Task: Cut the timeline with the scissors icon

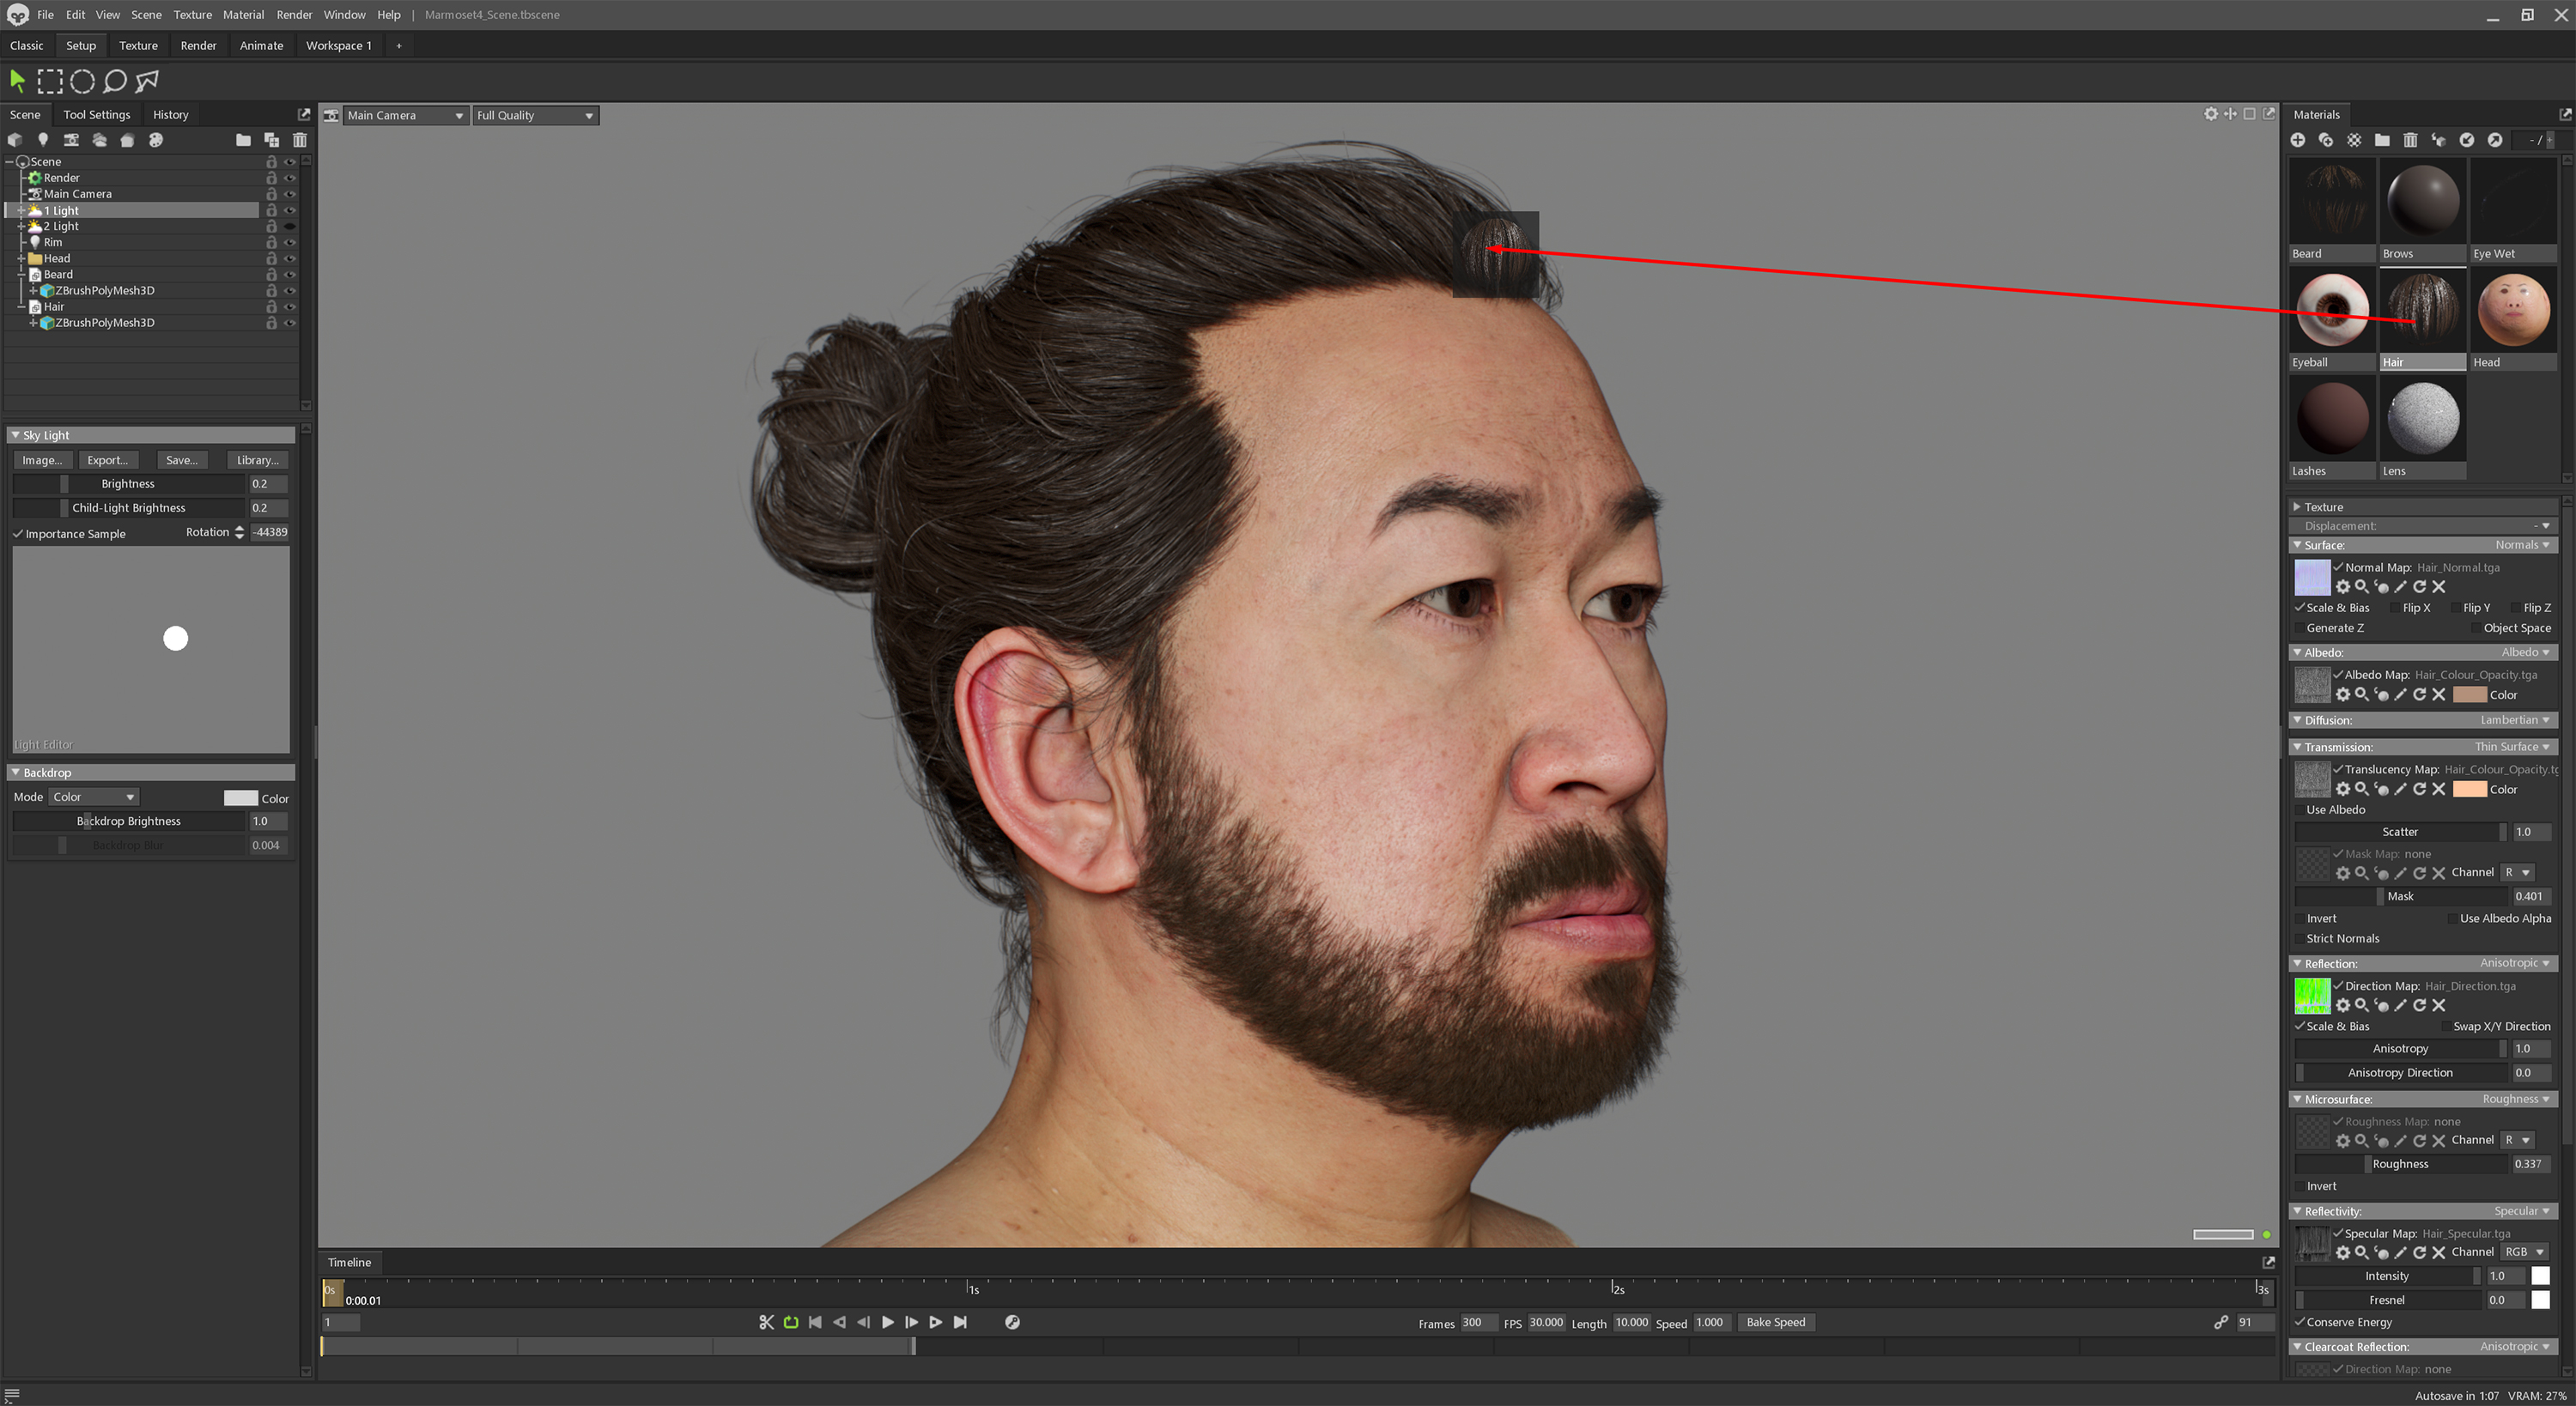Action: click(766, 1322)
